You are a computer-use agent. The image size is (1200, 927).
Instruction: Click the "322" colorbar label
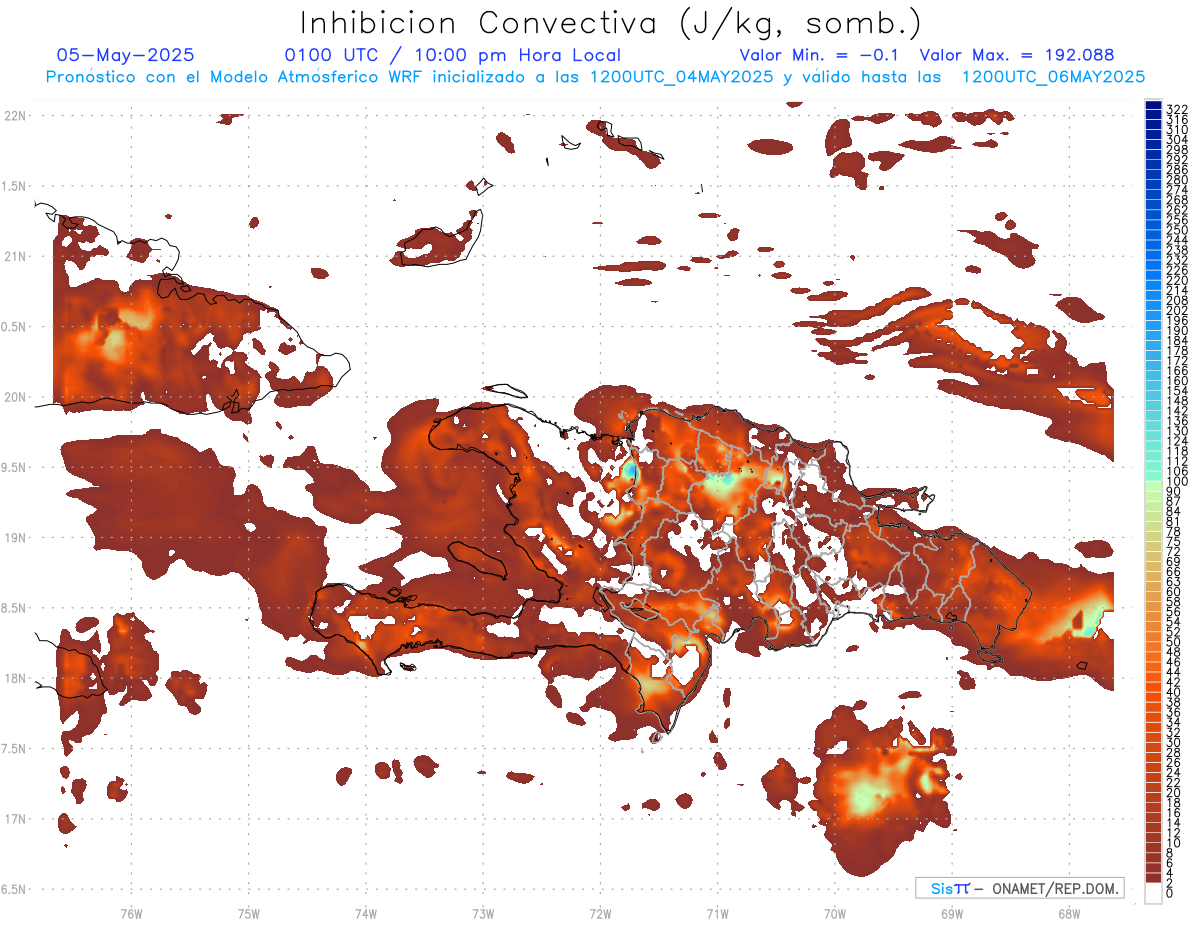pos(1176,109)
